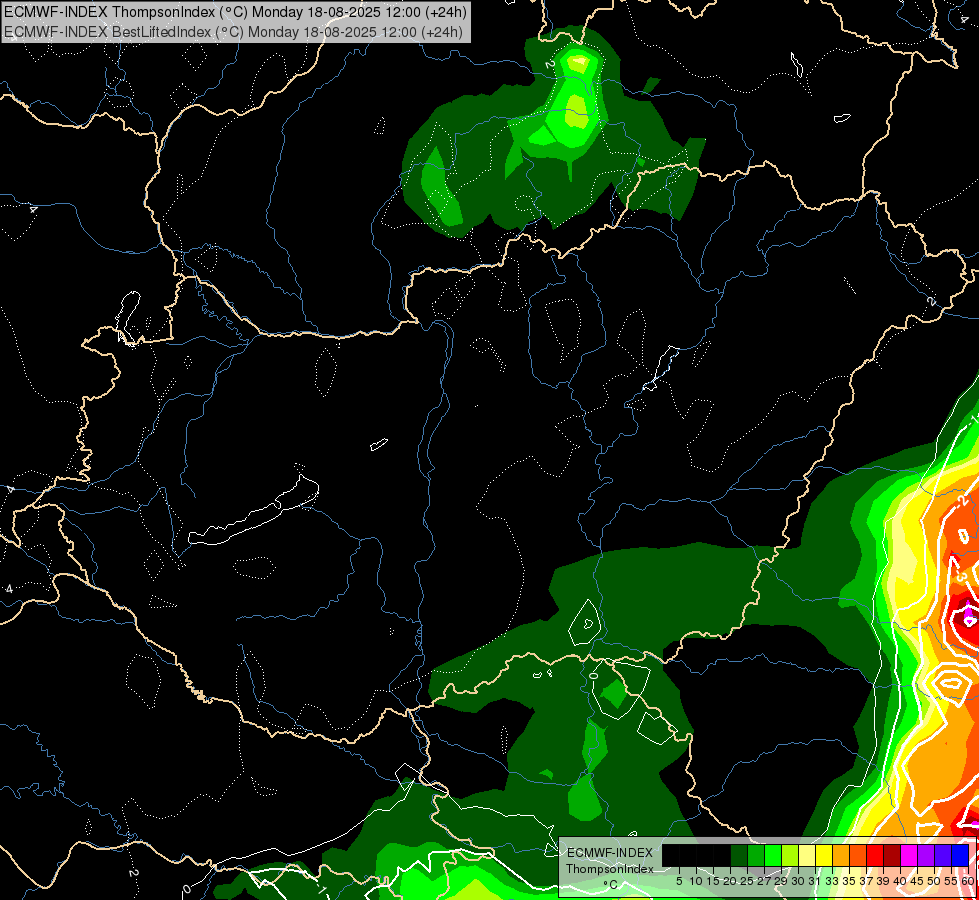Click the indigo 50–55 legend swatch
The image size is (979, 900).
point(943,855)
